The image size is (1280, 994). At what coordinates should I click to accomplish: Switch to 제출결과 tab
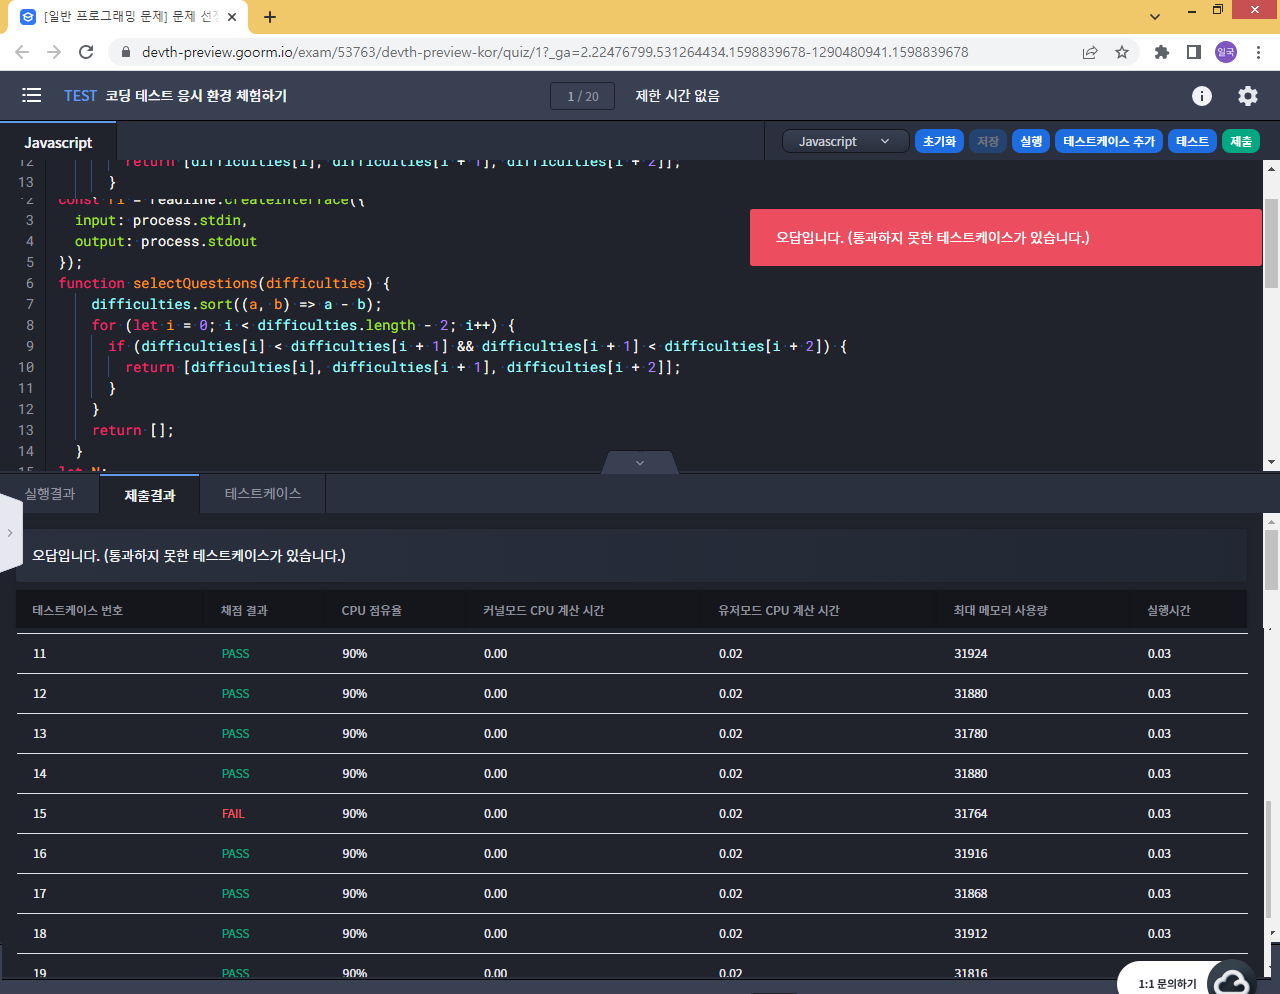point(150,494)
